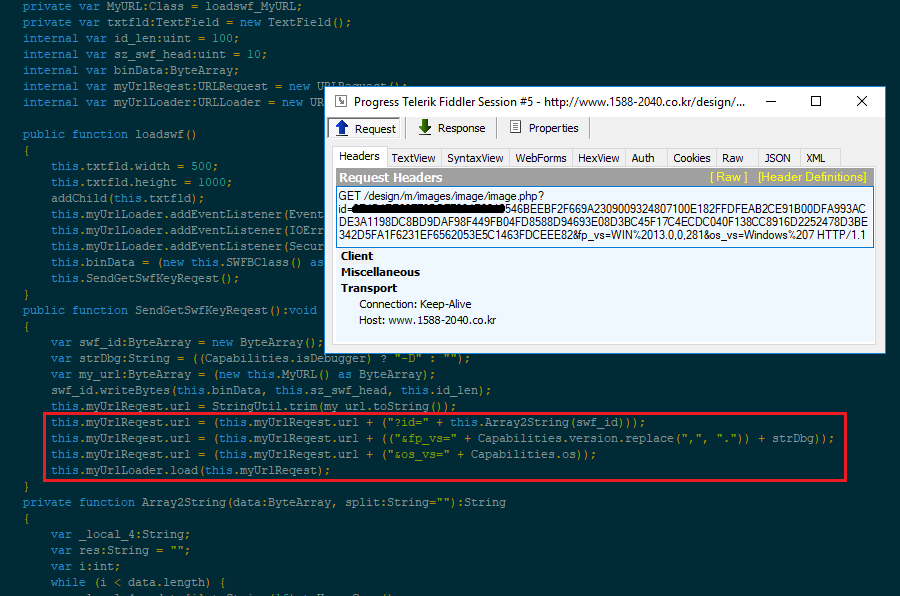Click the blue up-arrow Request icon
The width and height of the screenshot is (900, 596).
tap(342, 127)
